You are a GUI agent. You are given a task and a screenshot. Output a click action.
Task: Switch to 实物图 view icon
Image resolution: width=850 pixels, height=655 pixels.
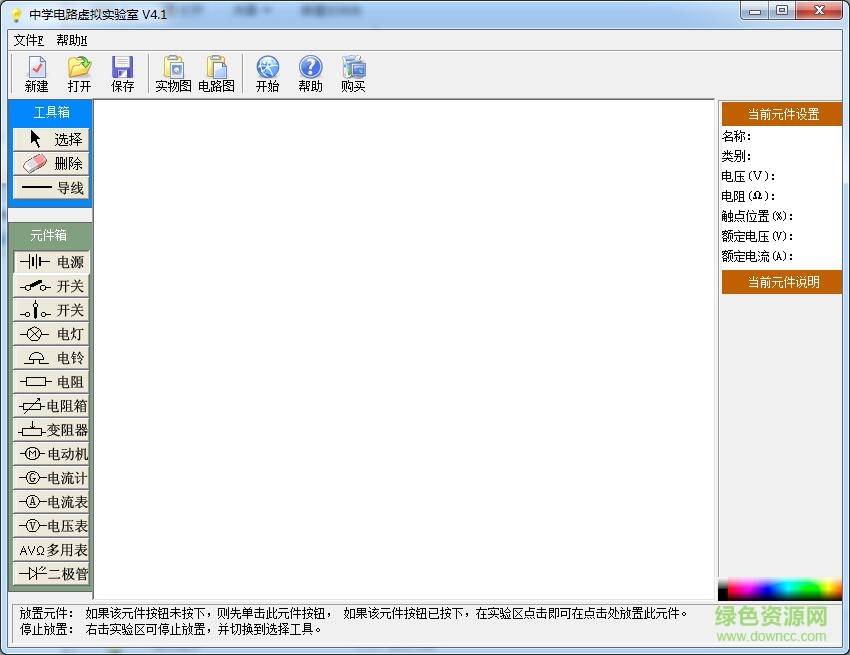173,74
